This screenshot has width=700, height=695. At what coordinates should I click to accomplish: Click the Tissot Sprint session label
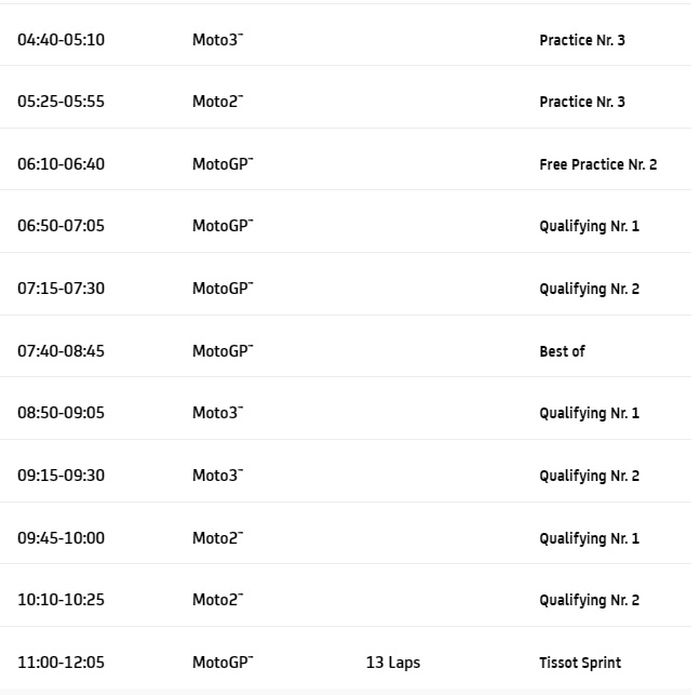(x=580, y=663)
